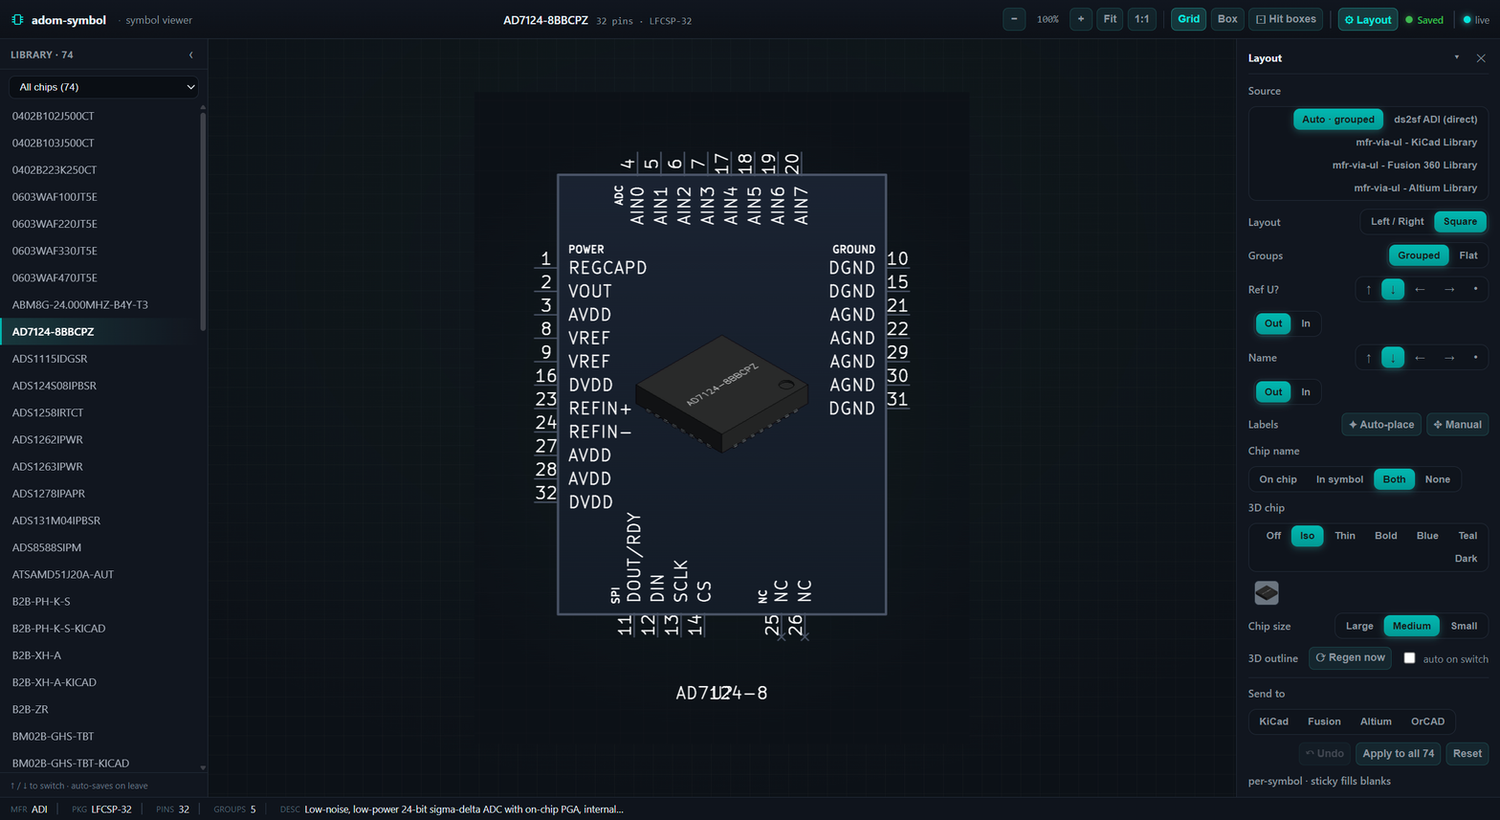Screen dimensions: 1500x820
Task: Select ATSAMD51J20A-AUT in the library list
Action: 100,575
